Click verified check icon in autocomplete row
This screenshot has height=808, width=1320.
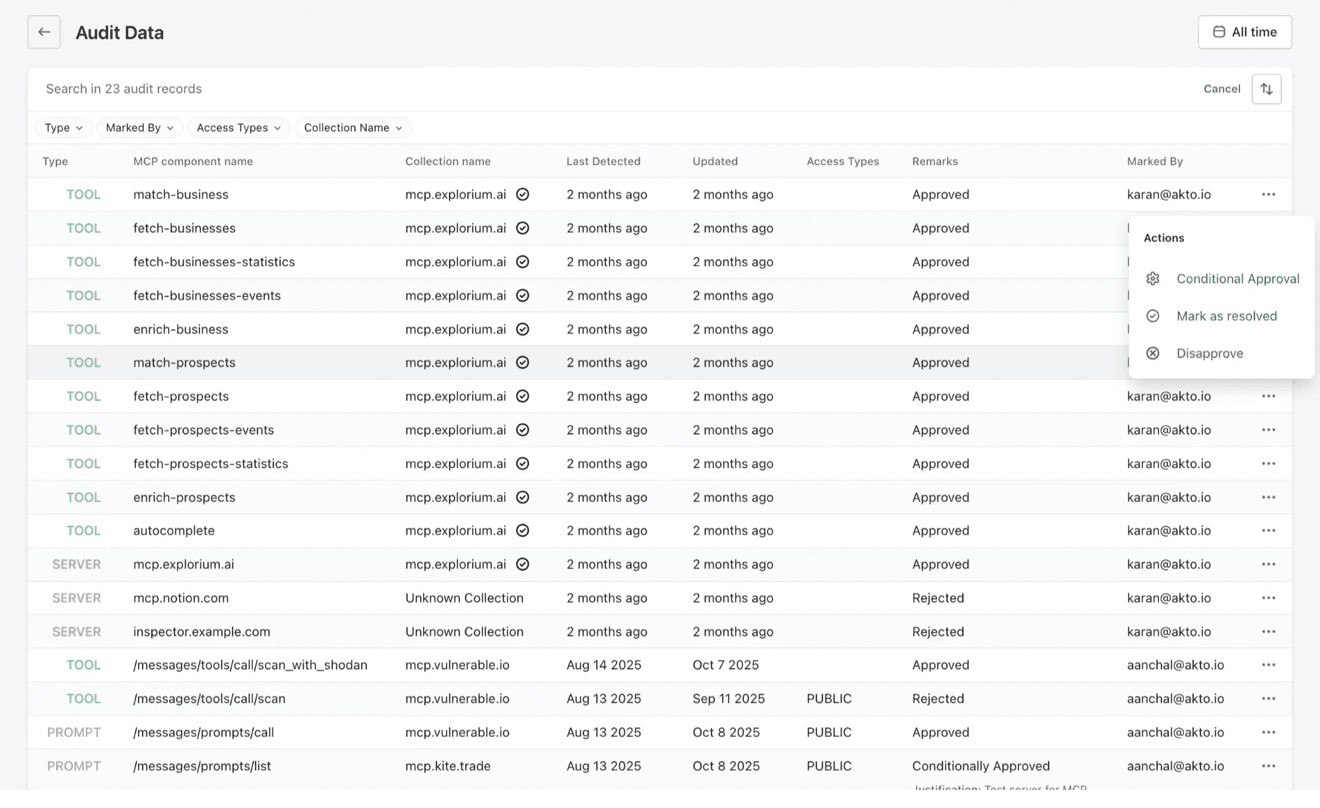(522, 531)
